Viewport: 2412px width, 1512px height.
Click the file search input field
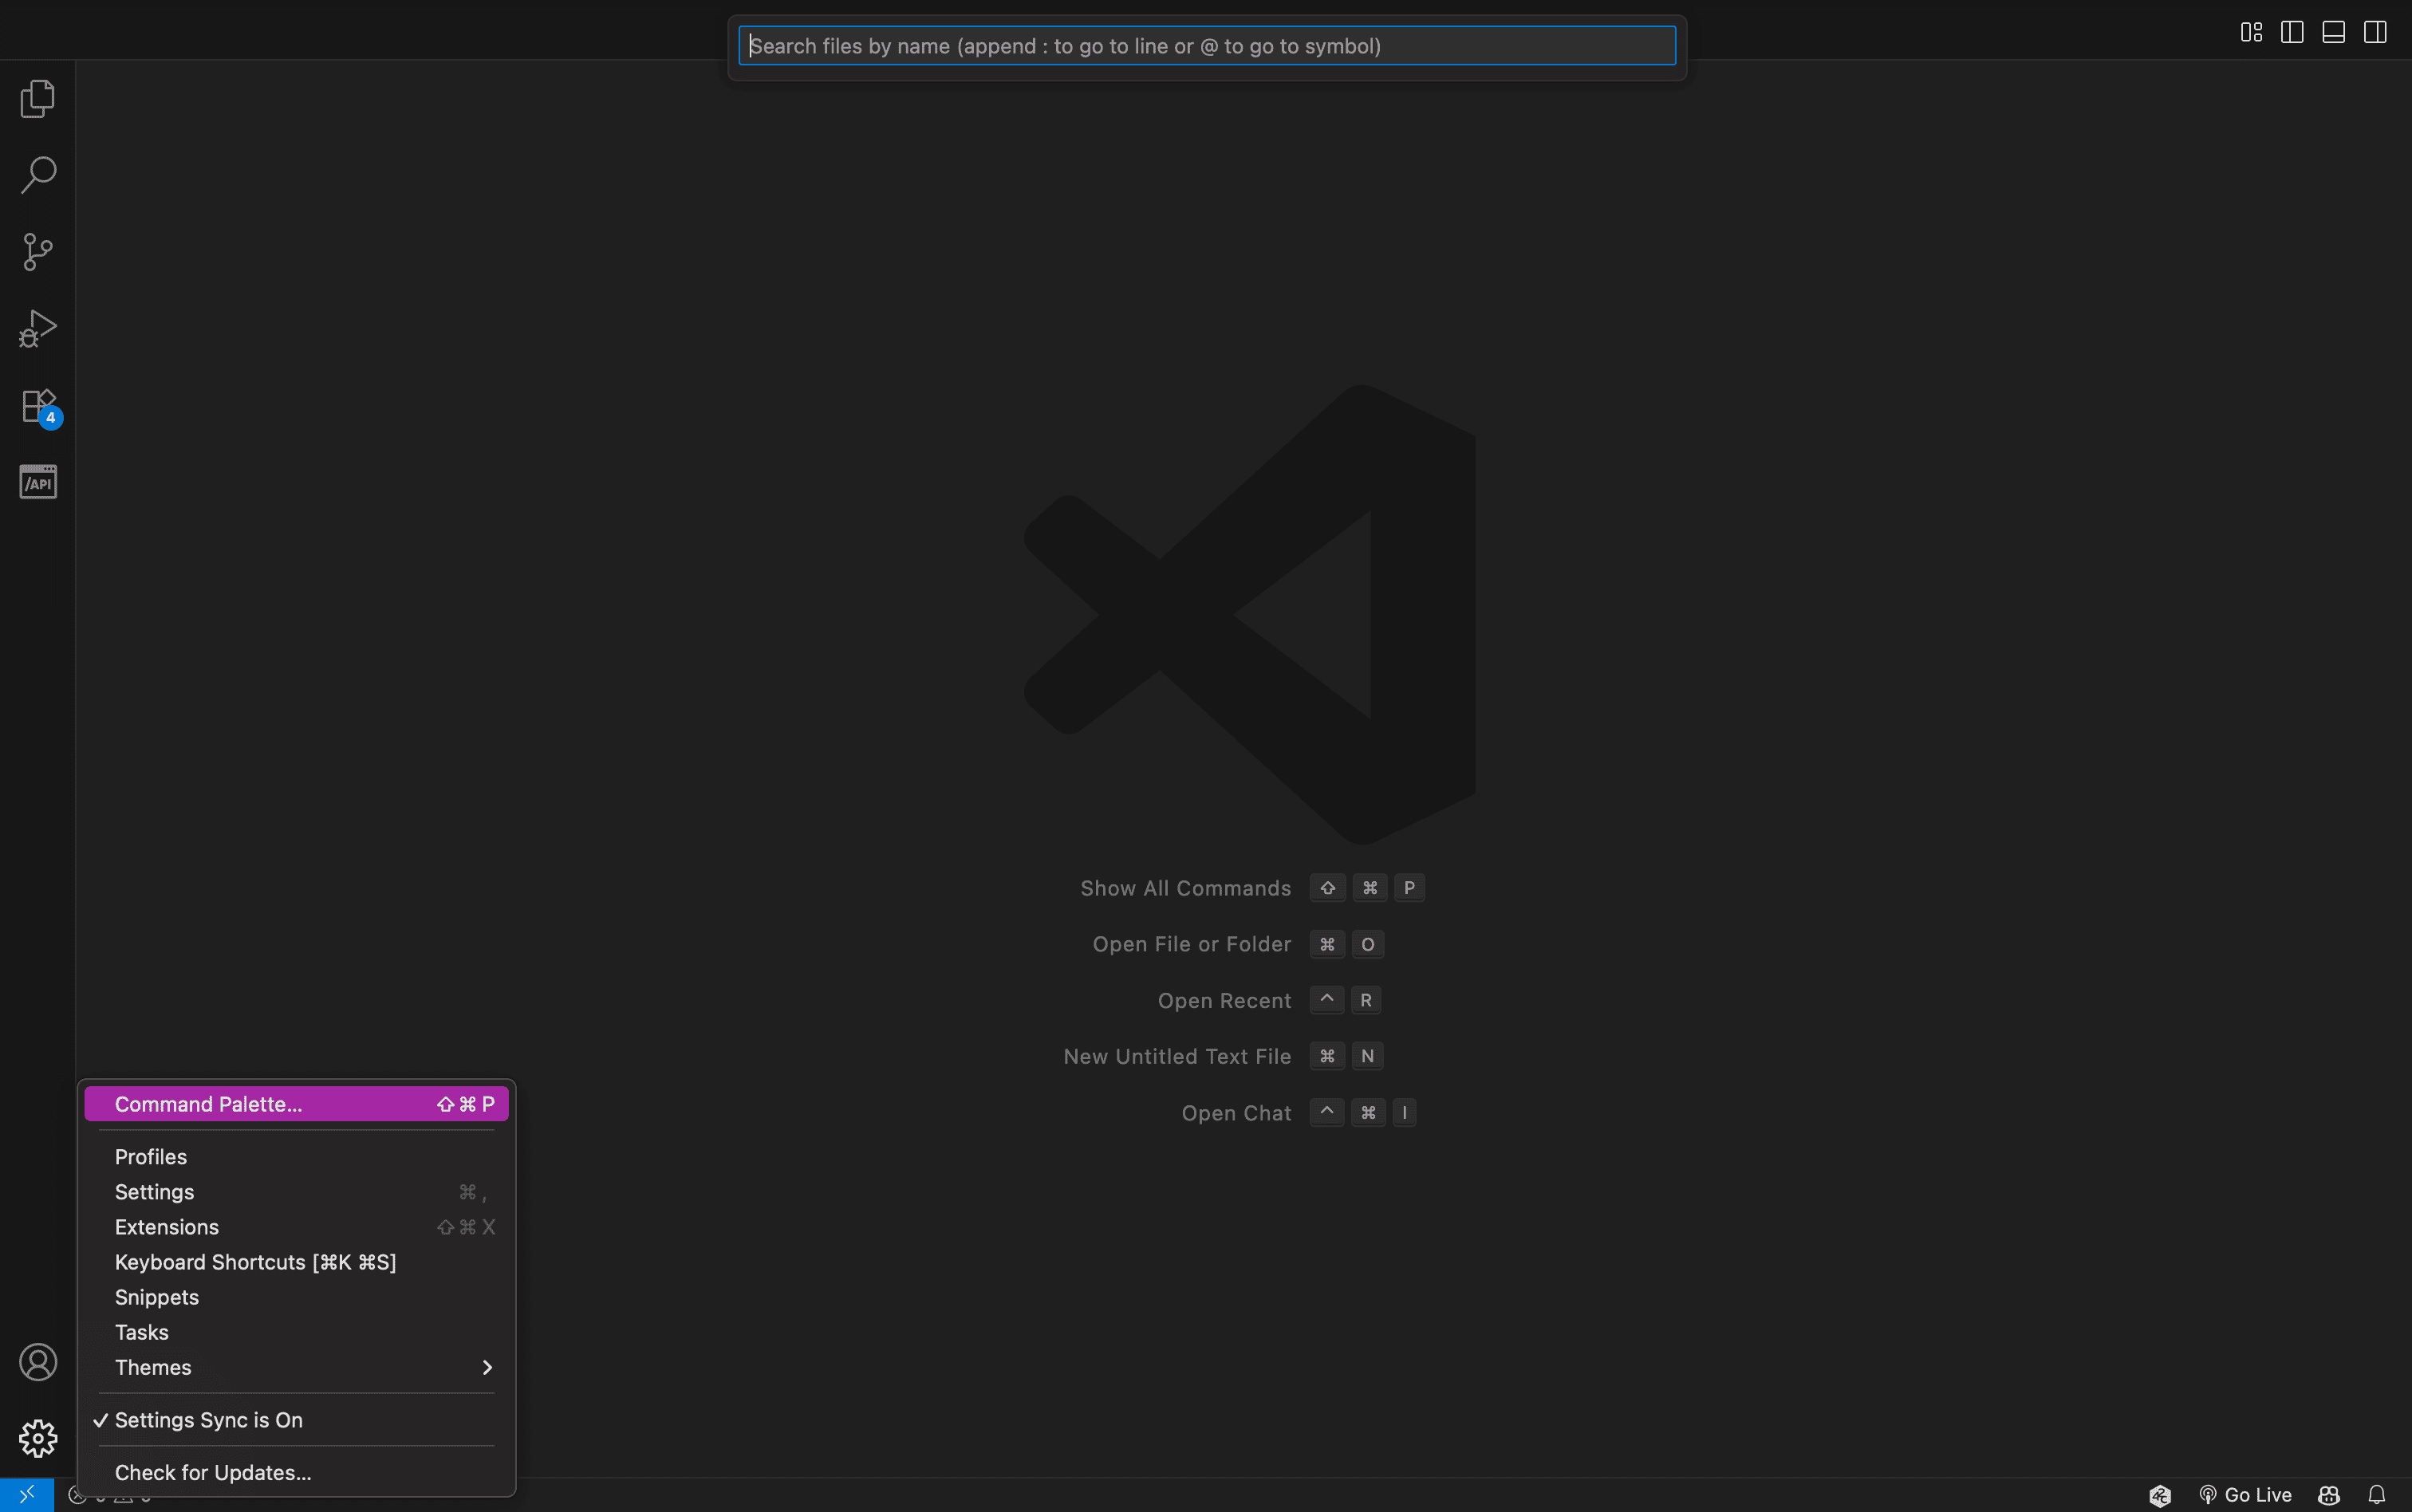tap(1206, 46)
